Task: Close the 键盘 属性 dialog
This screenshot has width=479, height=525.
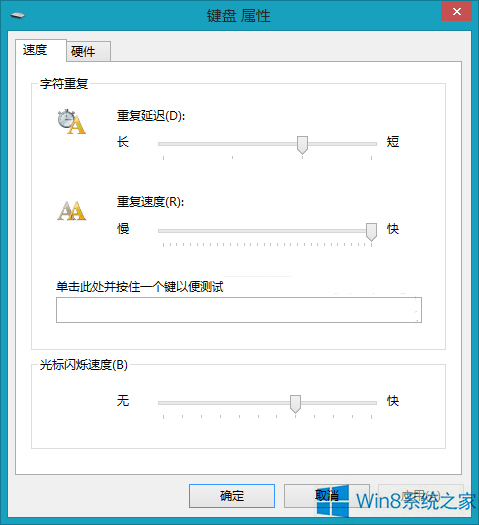Action: 456,12
